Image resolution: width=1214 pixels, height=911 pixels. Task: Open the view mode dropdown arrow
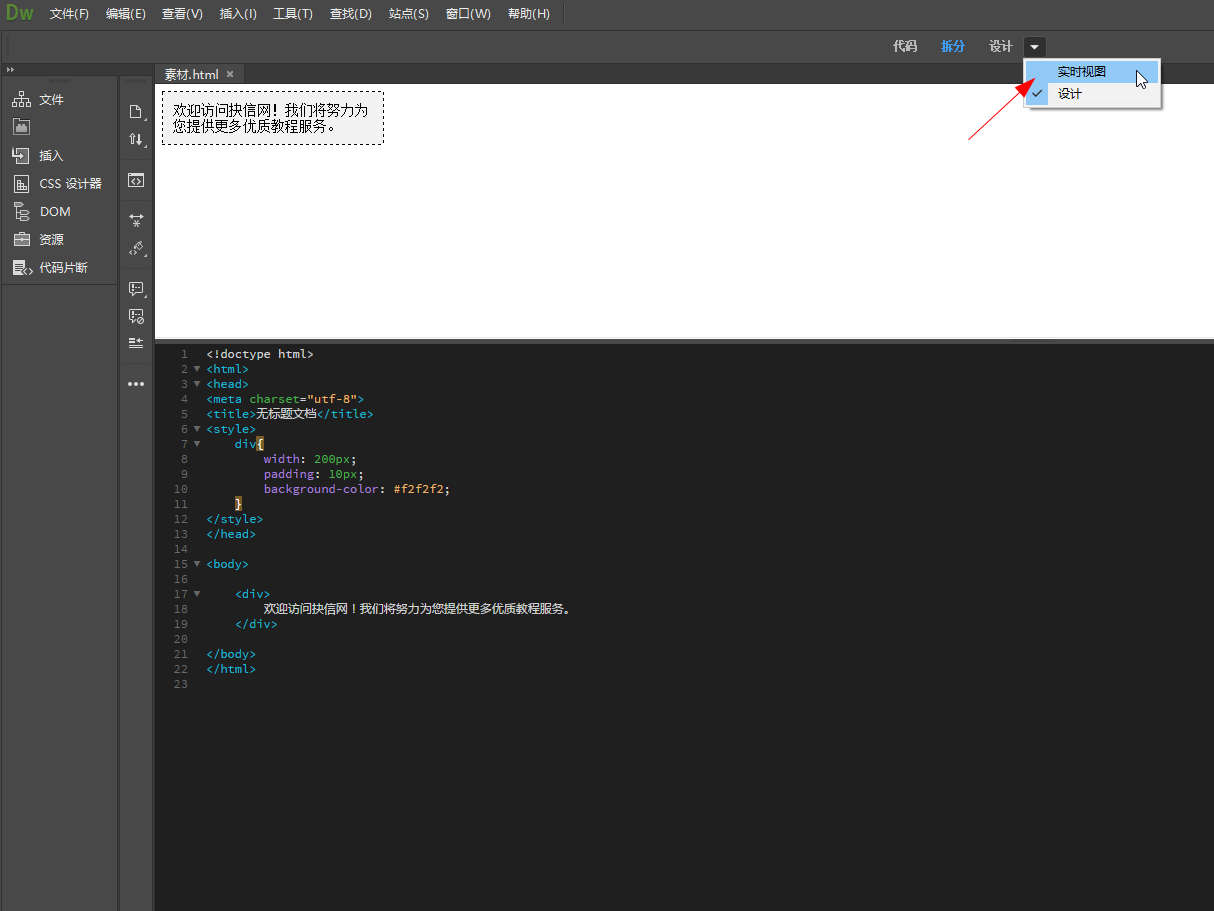[x=1034, y=46]
